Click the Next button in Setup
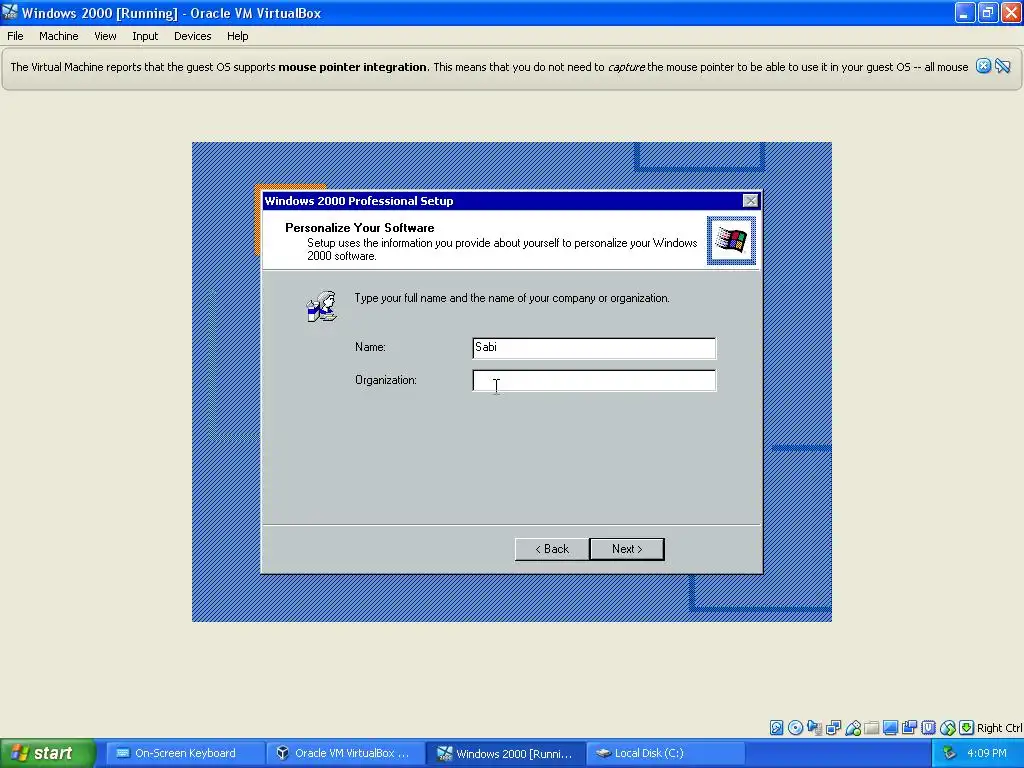This screenshot has width=1024, height=768. 627,549
